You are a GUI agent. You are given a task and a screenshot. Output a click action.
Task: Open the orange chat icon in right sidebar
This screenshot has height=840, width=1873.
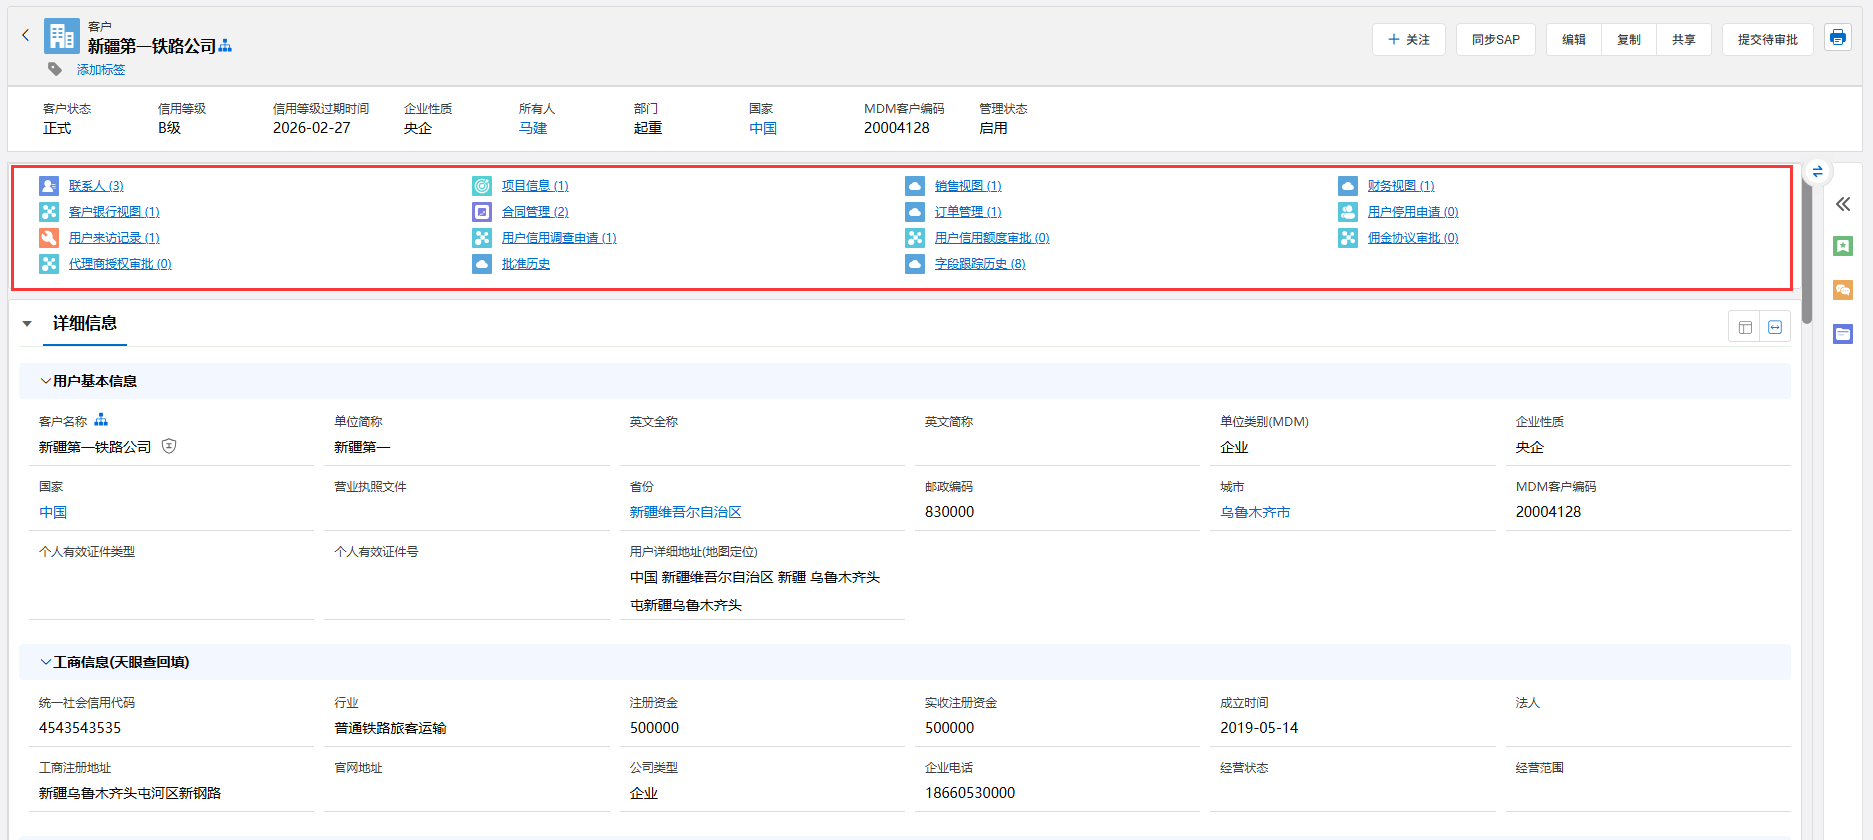point(1842,290)
